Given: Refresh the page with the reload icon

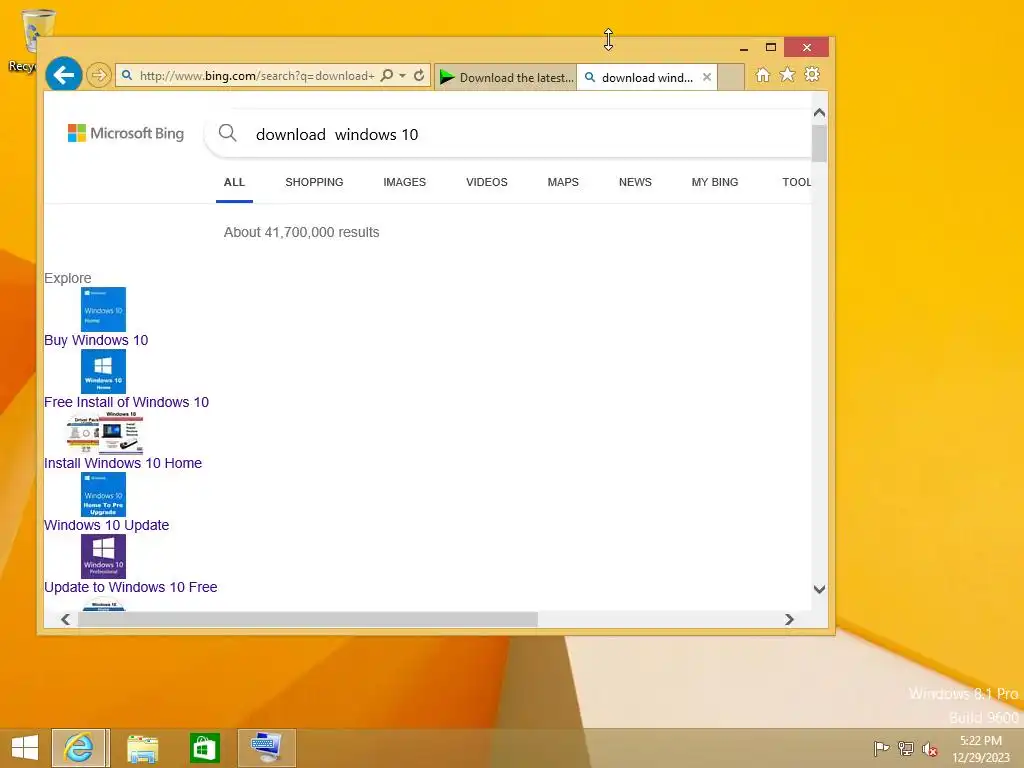Looking at the screenshot, I should point(419,75).
